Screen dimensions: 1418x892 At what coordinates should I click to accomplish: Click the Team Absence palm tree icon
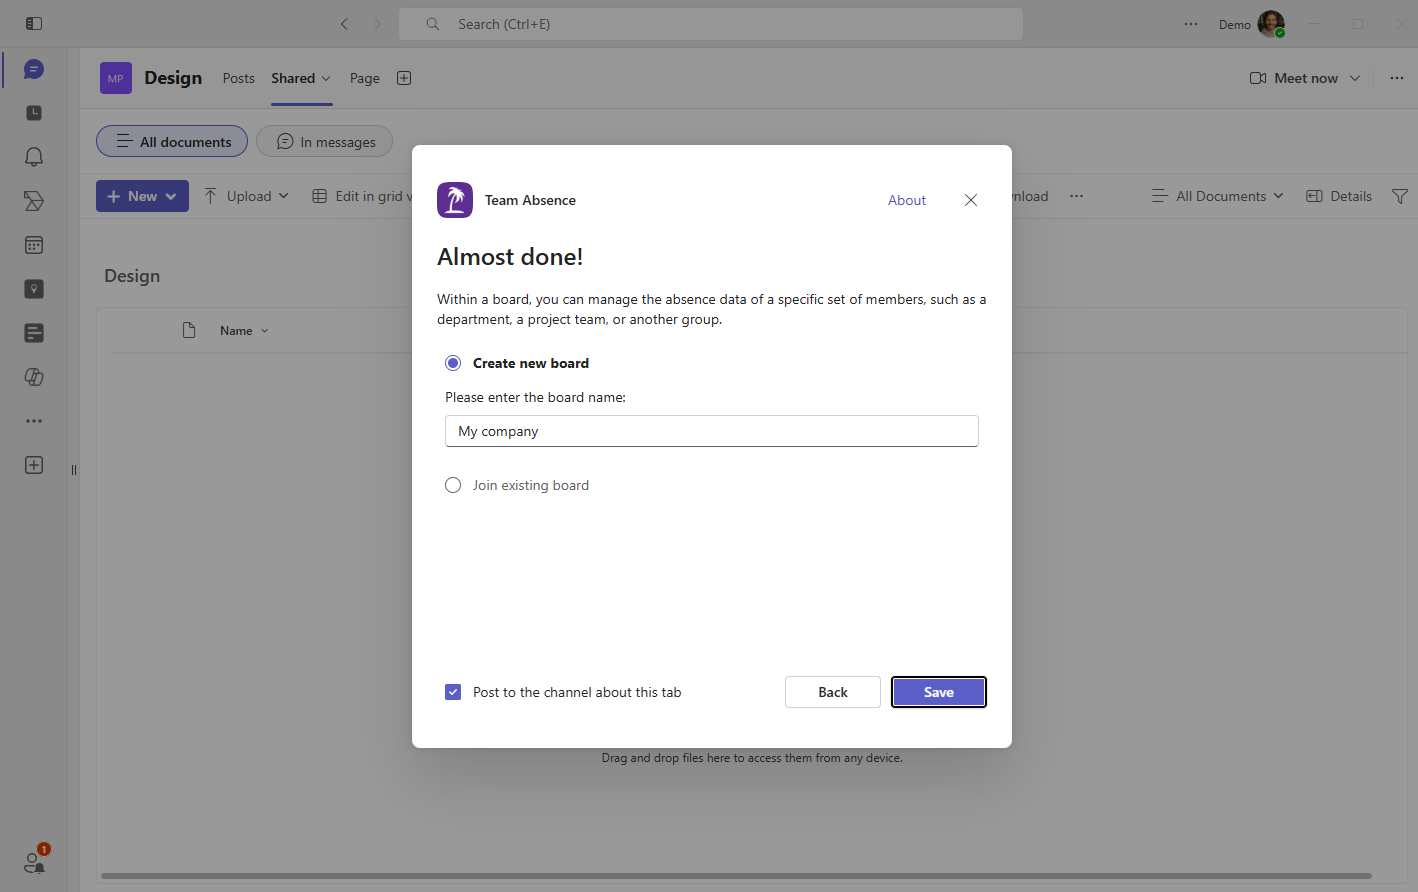pos(455,200)
